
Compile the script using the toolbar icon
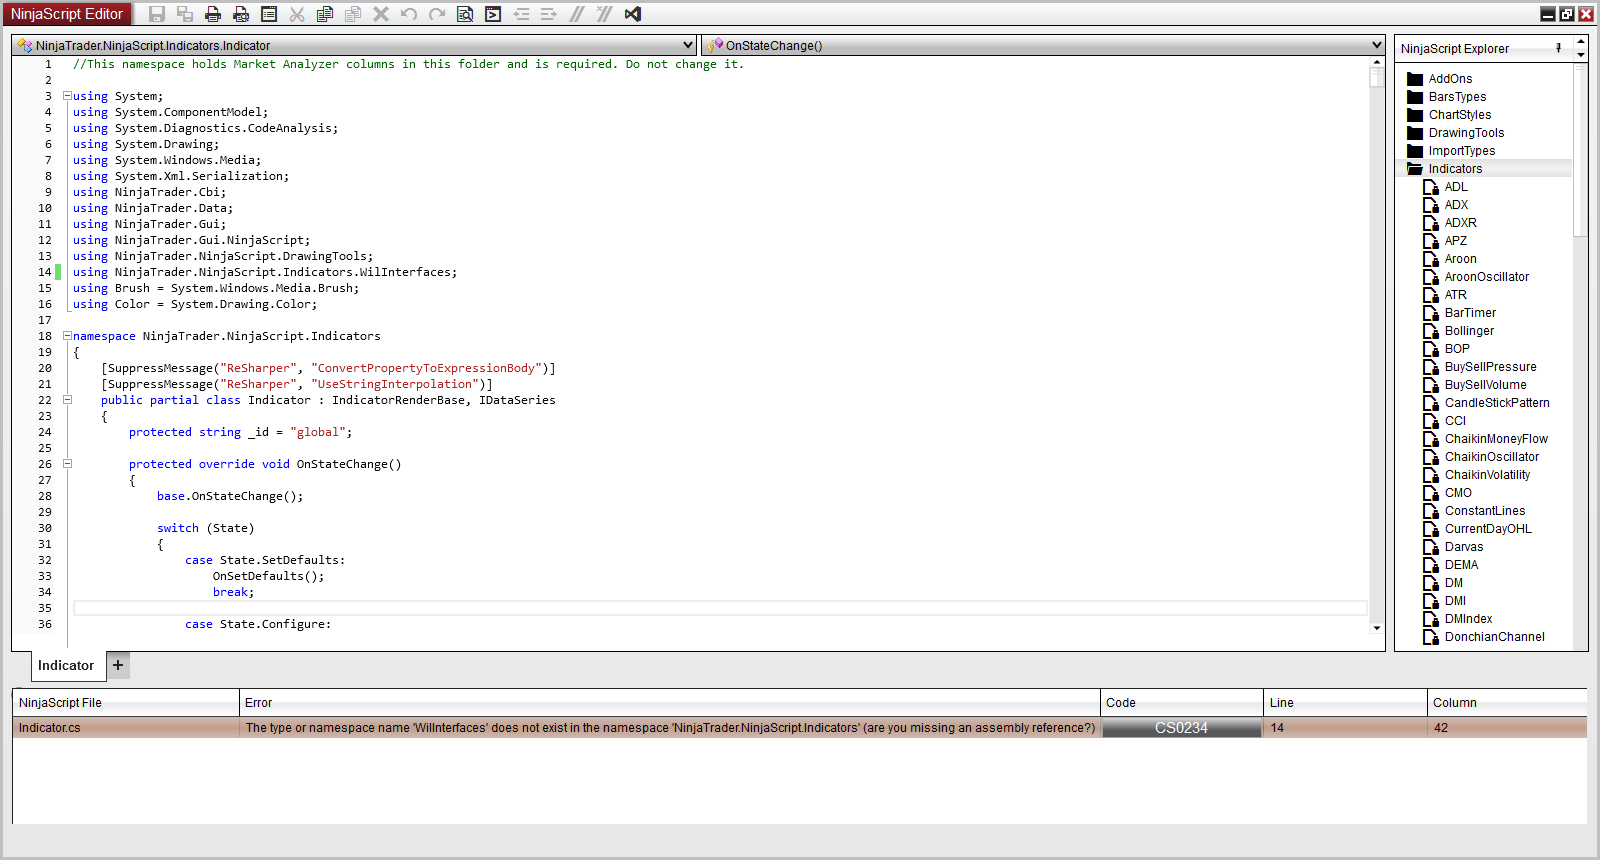coord(493,14)
